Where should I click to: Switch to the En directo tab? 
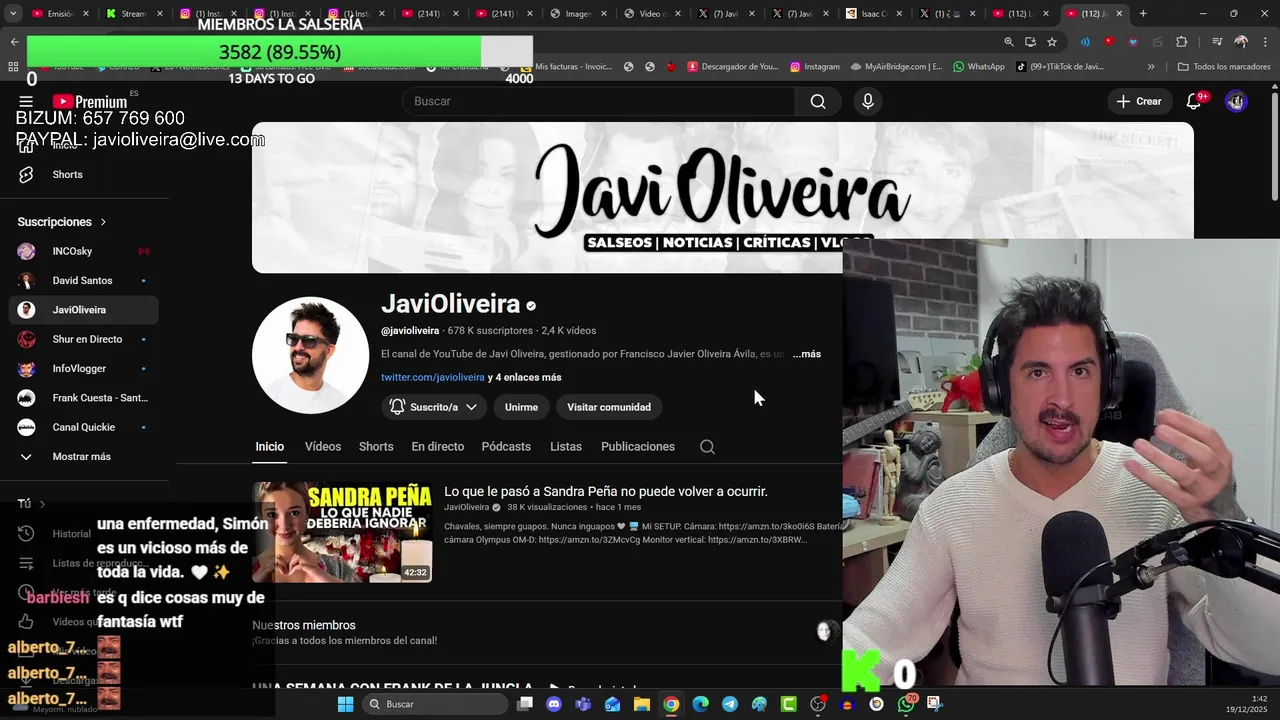438,447
